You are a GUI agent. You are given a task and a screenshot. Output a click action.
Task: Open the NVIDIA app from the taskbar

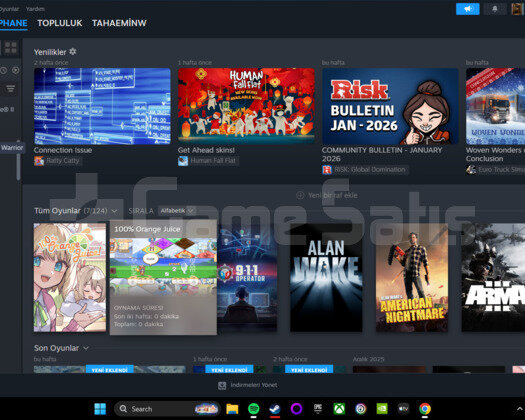(382, 409)
